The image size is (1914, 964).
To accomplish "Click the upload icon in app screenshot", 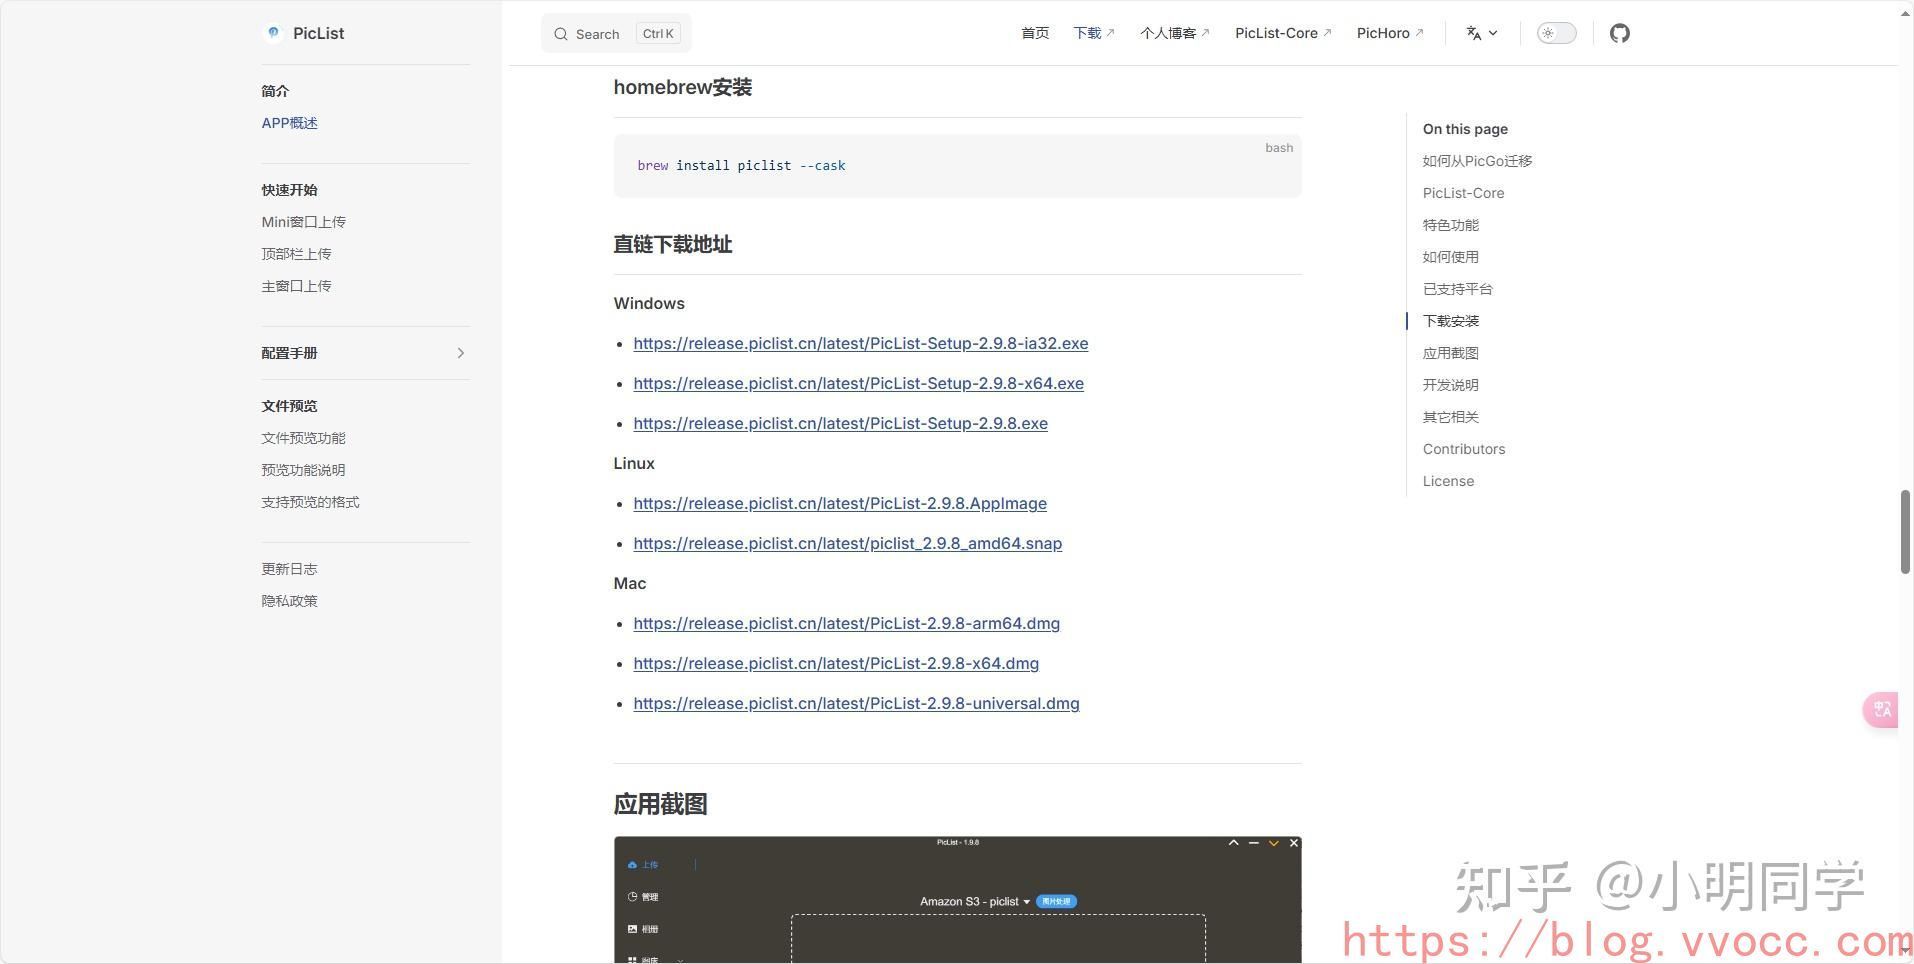I will pyautogui.click(x=632, y=865).
